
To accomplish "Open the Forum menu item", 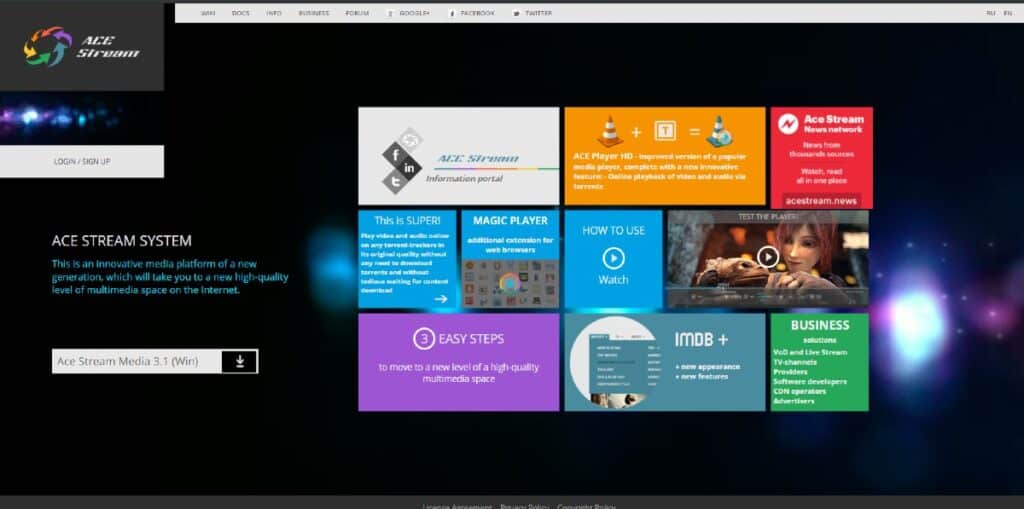I will 357,13.
